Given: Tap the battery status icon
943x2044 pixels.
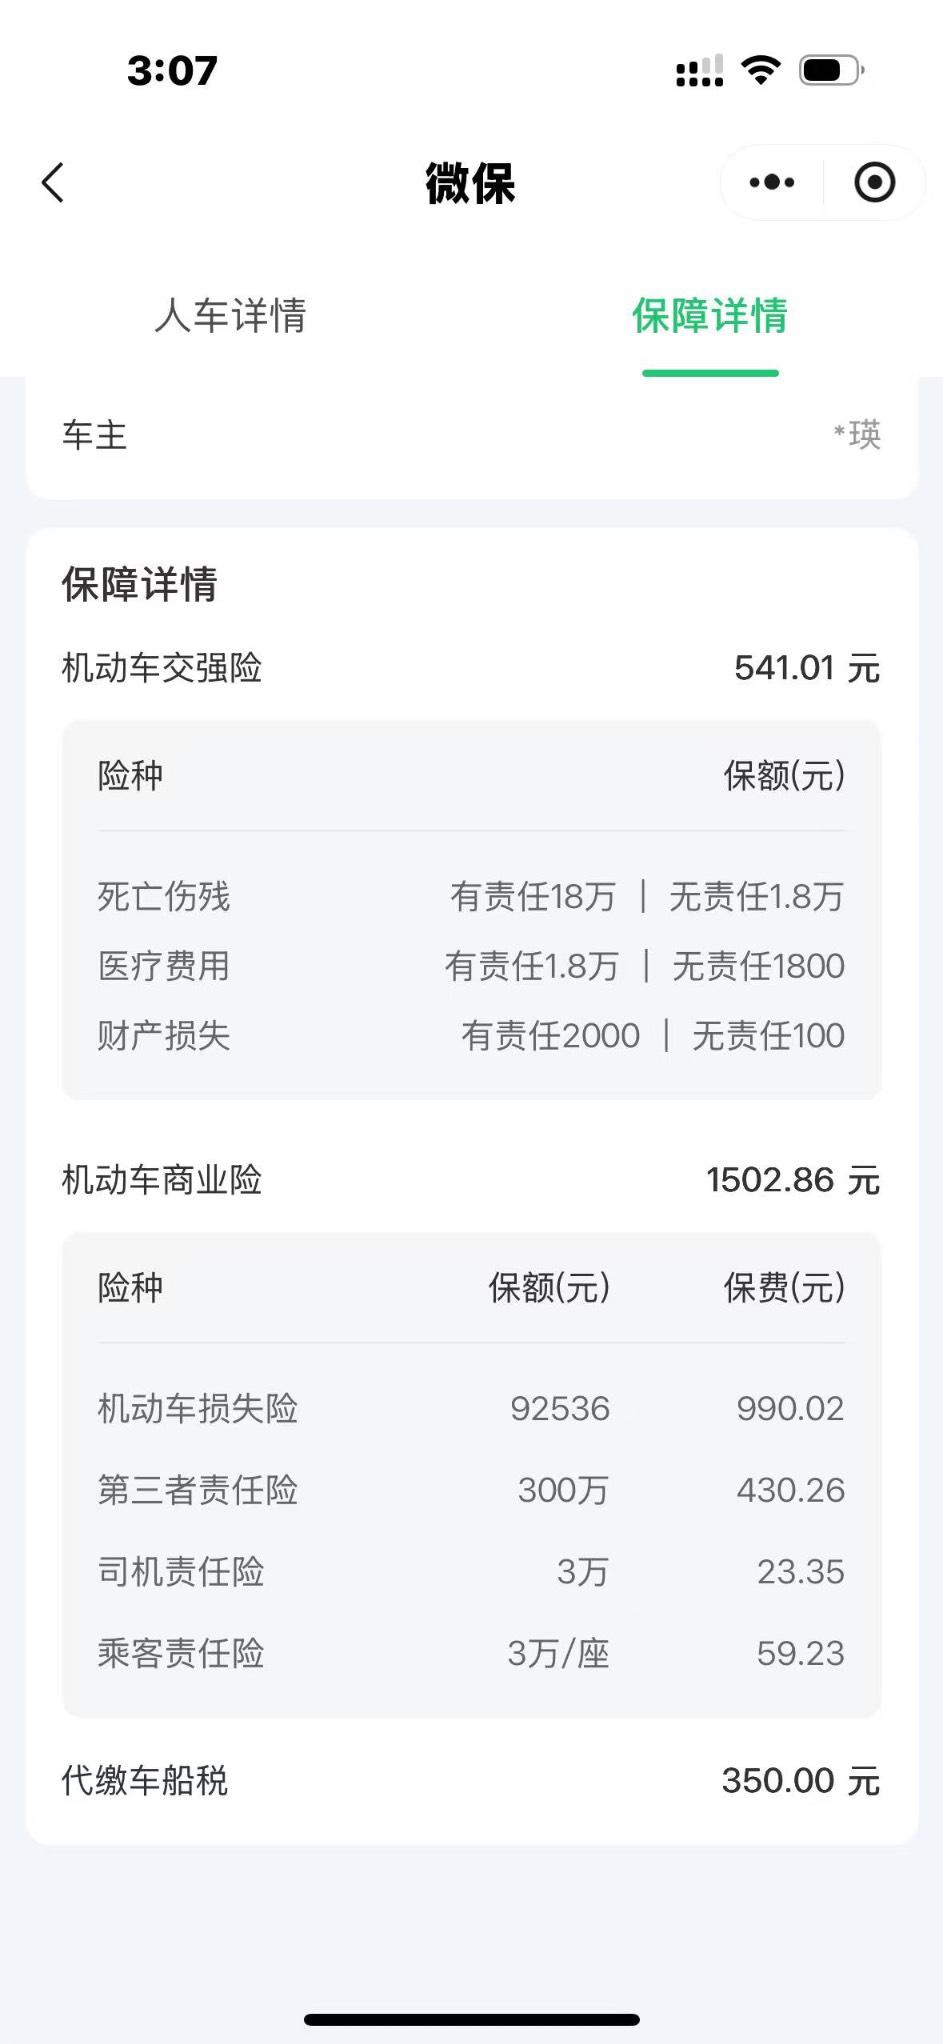Looking at the screenshot, I should tap(831, 70).
